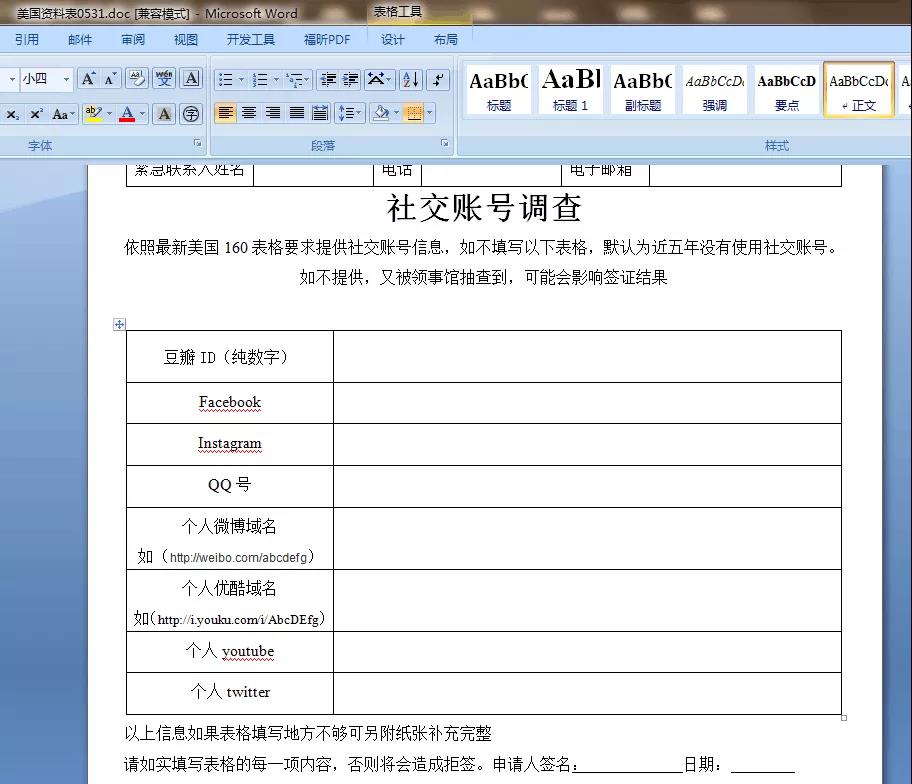Click the heading 社交账号调查
The image size is (912, 784).
point(484,208)
